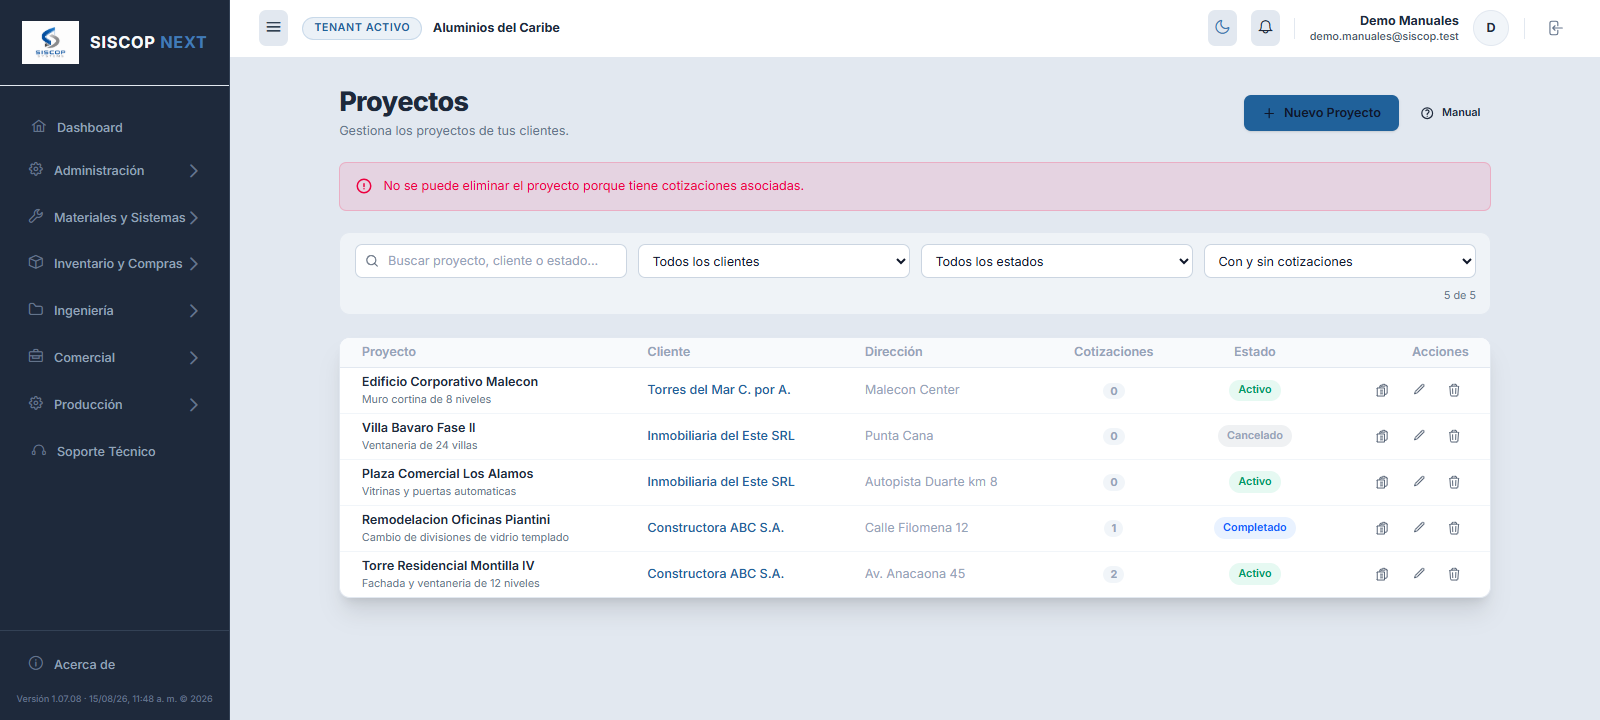Click the error message about cotizaciones asociadas
The width and height of the screenshot is (1600, 720).
click(x=594, y=186)
